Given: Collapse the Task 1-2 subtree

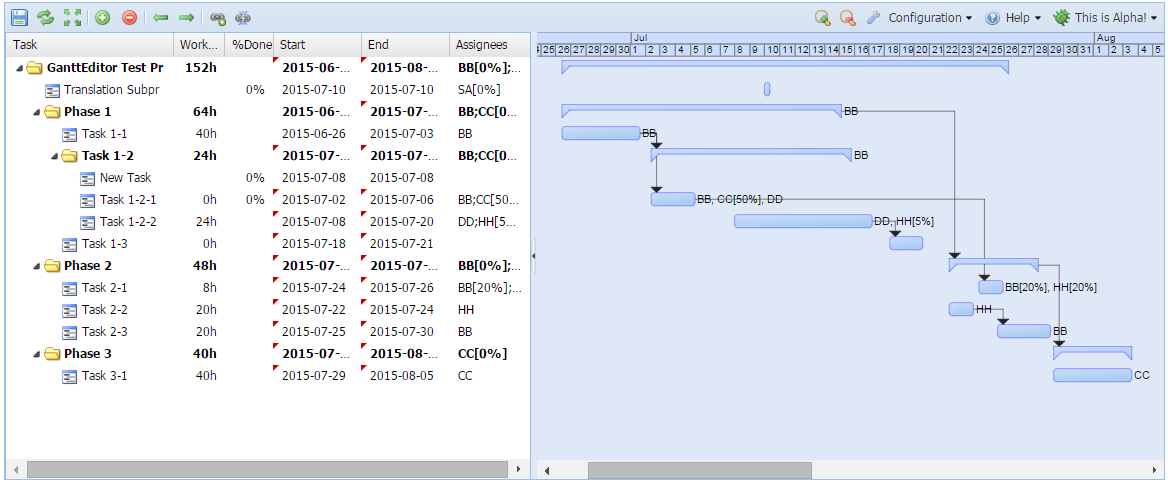Looking at the screenshot, I should coord(55,156).
